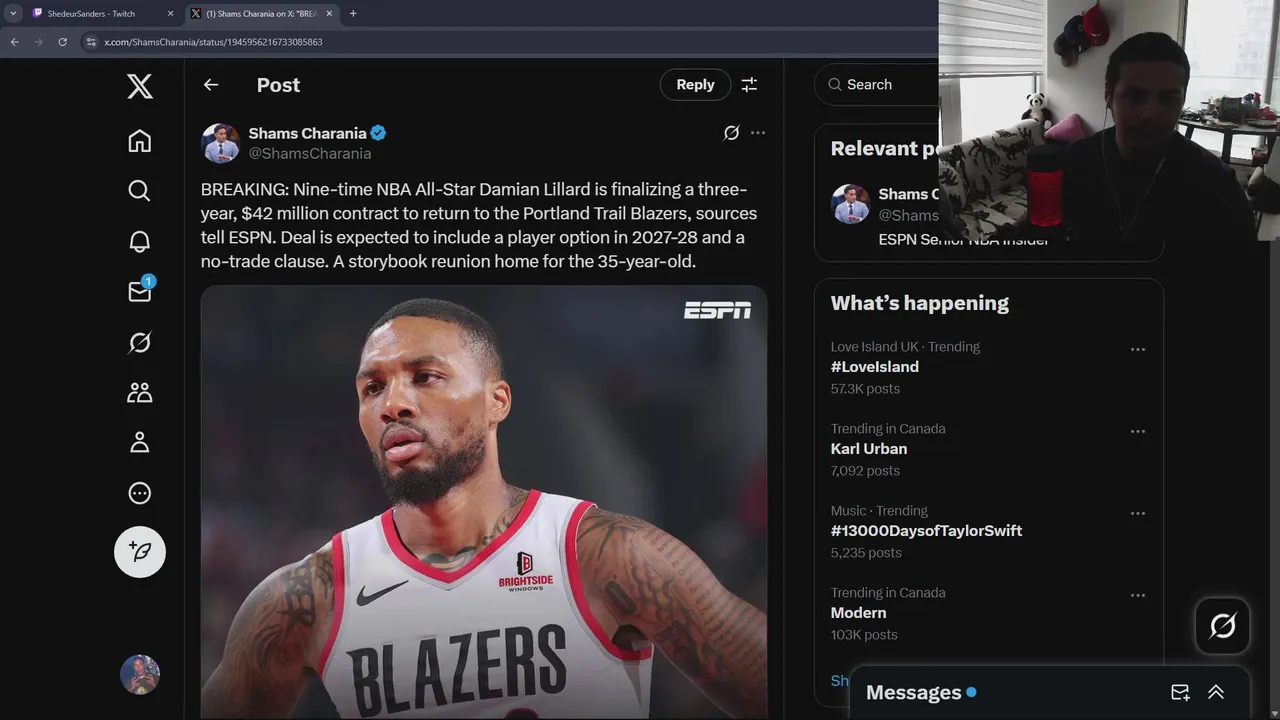Viewport: 1280px width, 720px height.
Task: Go to Home via house icon
Action: [x=140, y=141]
